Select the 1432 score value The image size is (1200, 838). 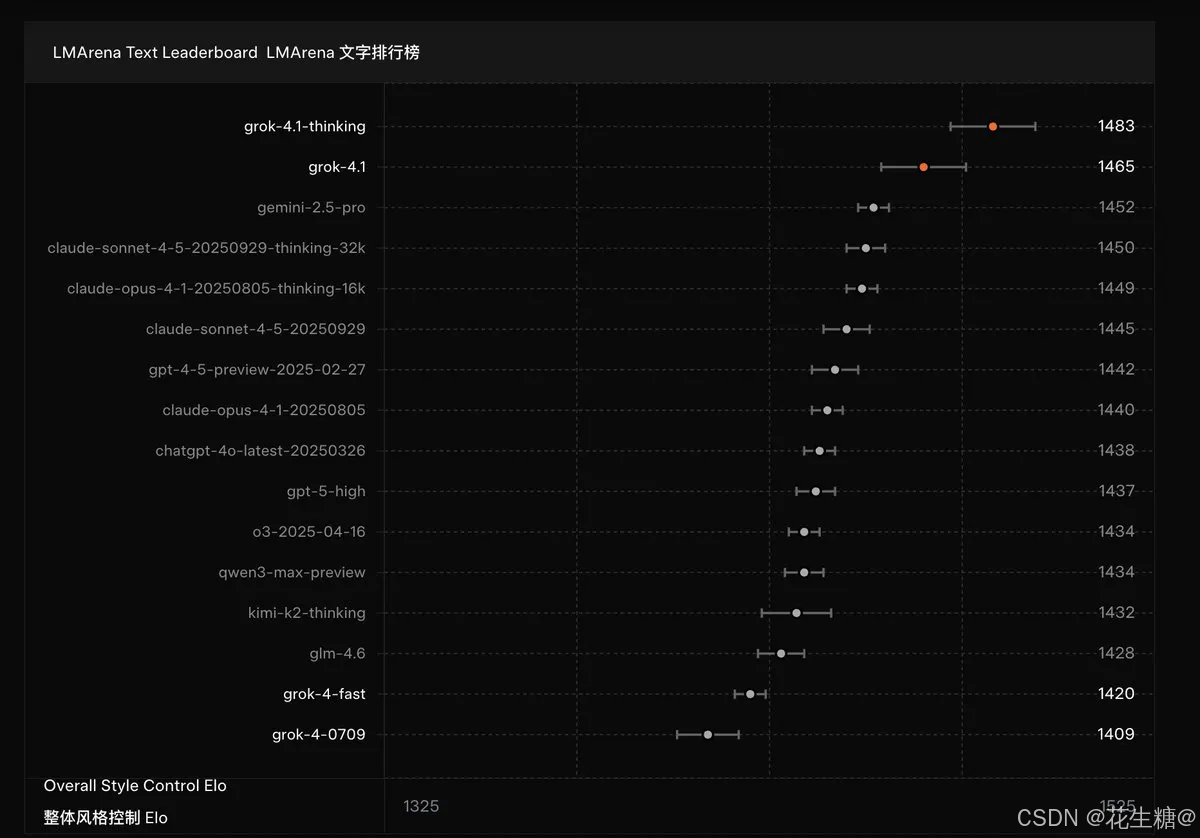point(1116,613)
